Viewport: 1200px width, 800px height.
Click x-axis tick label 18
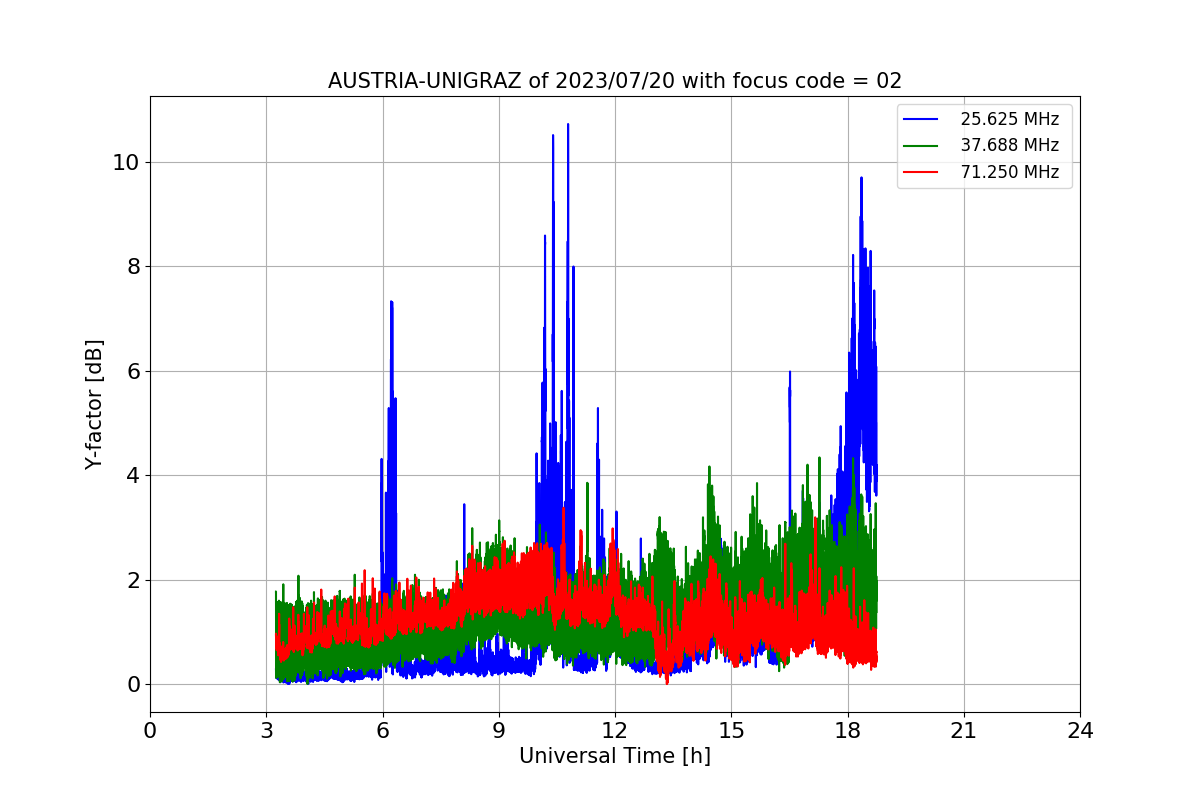click(848, 731)
